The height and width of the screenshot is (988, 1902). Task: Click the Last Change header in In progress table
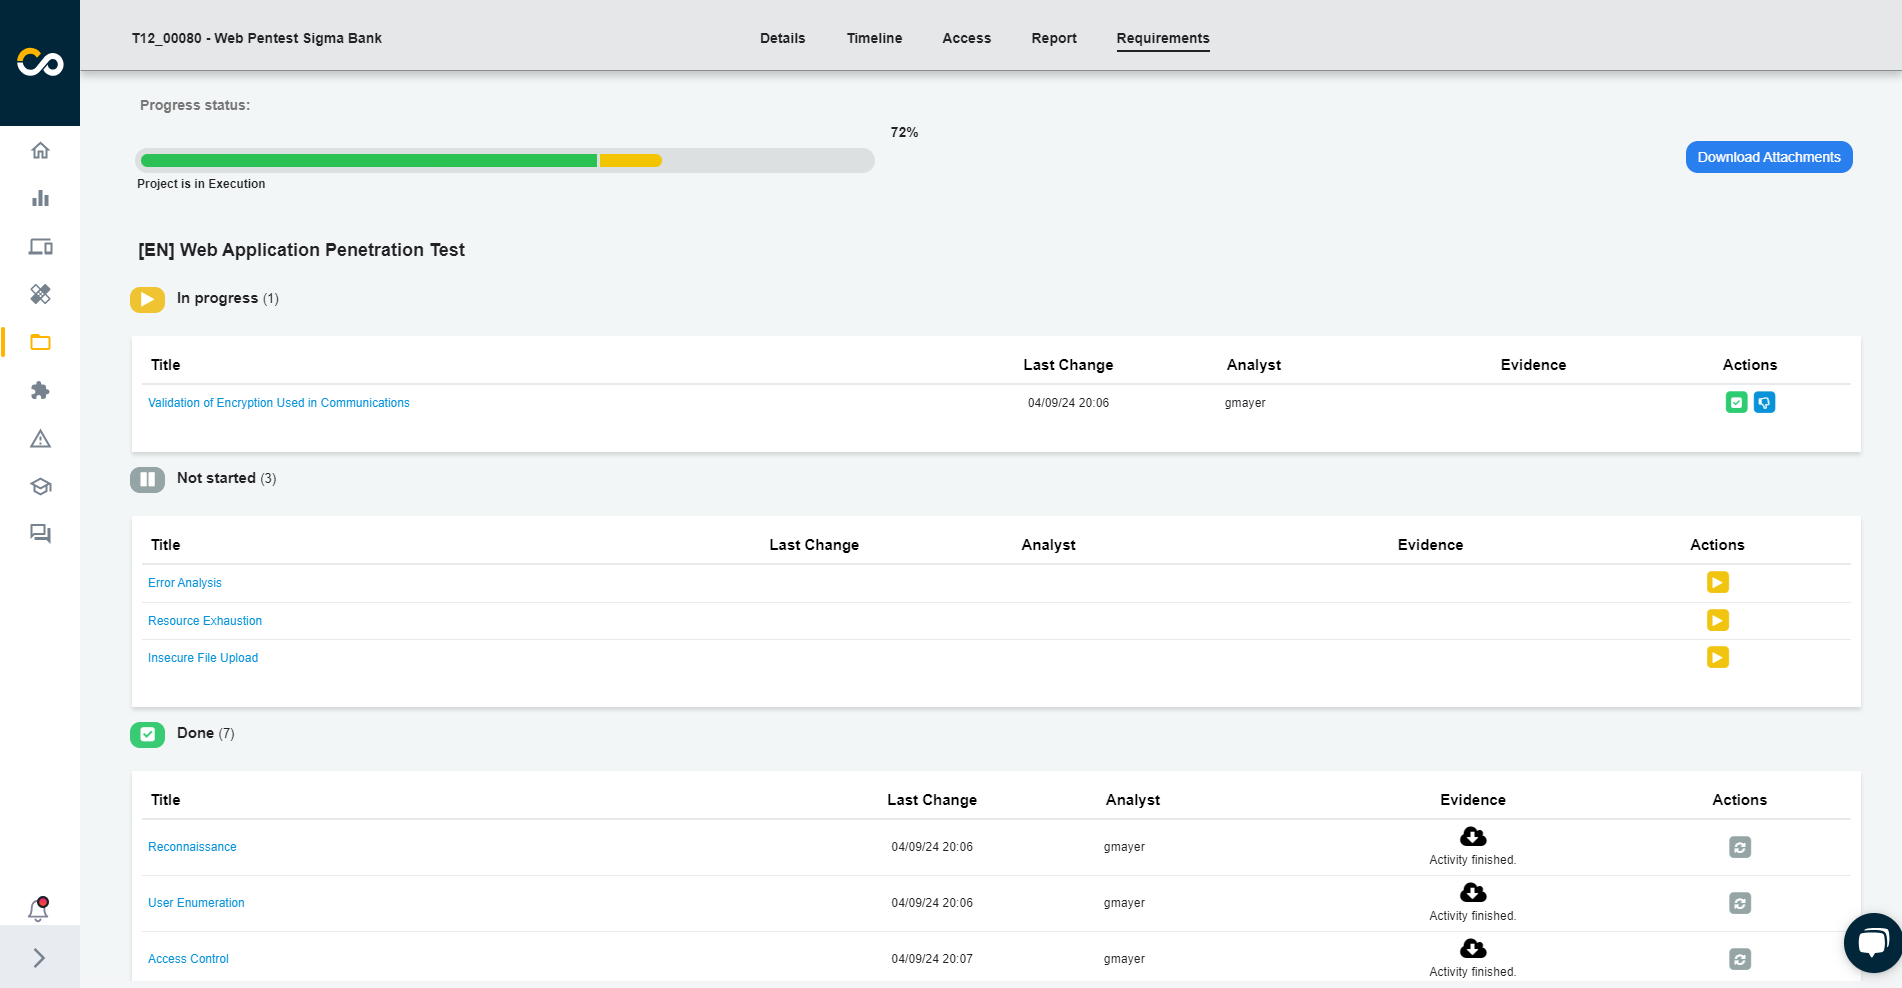point(1068,365)
